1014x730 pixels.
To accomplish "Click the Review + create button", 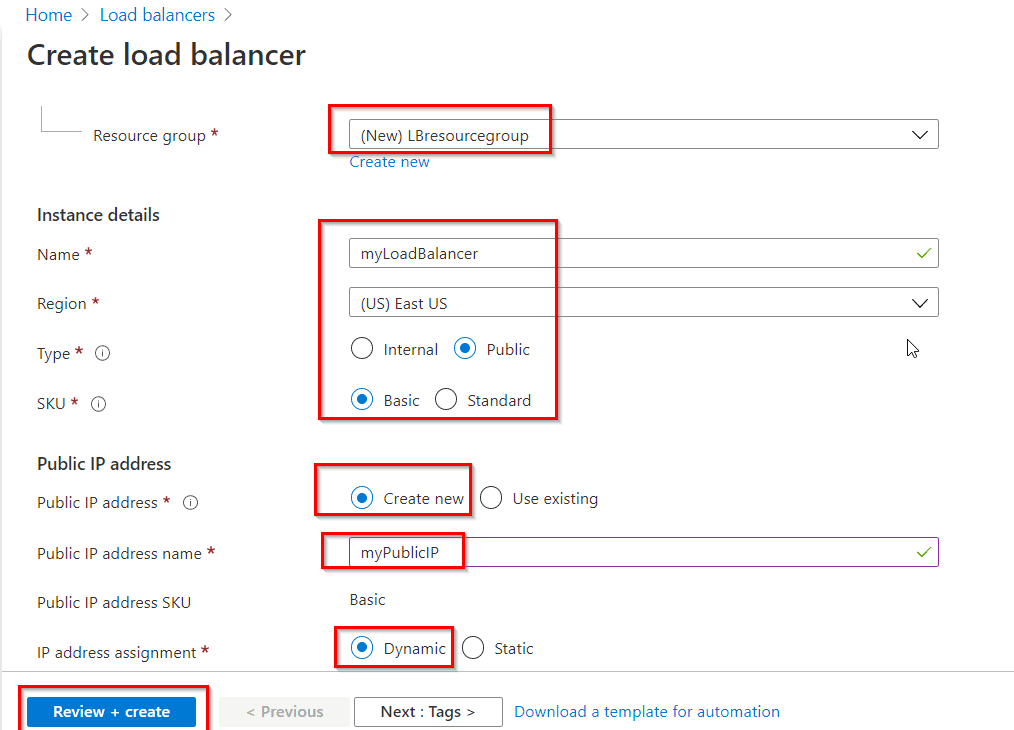I will point(110,711).
